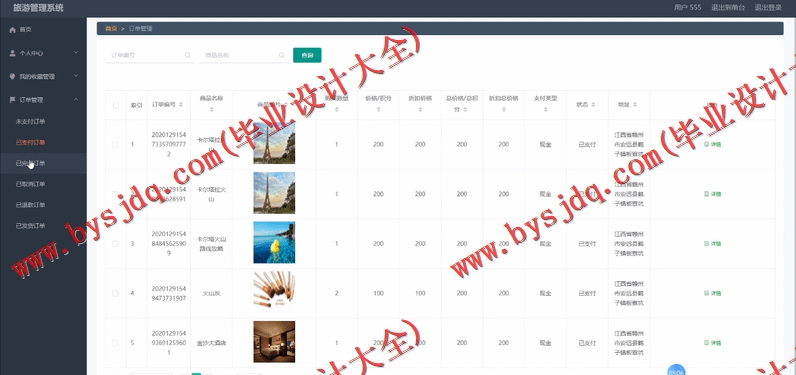This screenshot has width=796, height=375.
Task: Click the location pin icon beside 我的收藏管理
Action: tap(13, 76)
